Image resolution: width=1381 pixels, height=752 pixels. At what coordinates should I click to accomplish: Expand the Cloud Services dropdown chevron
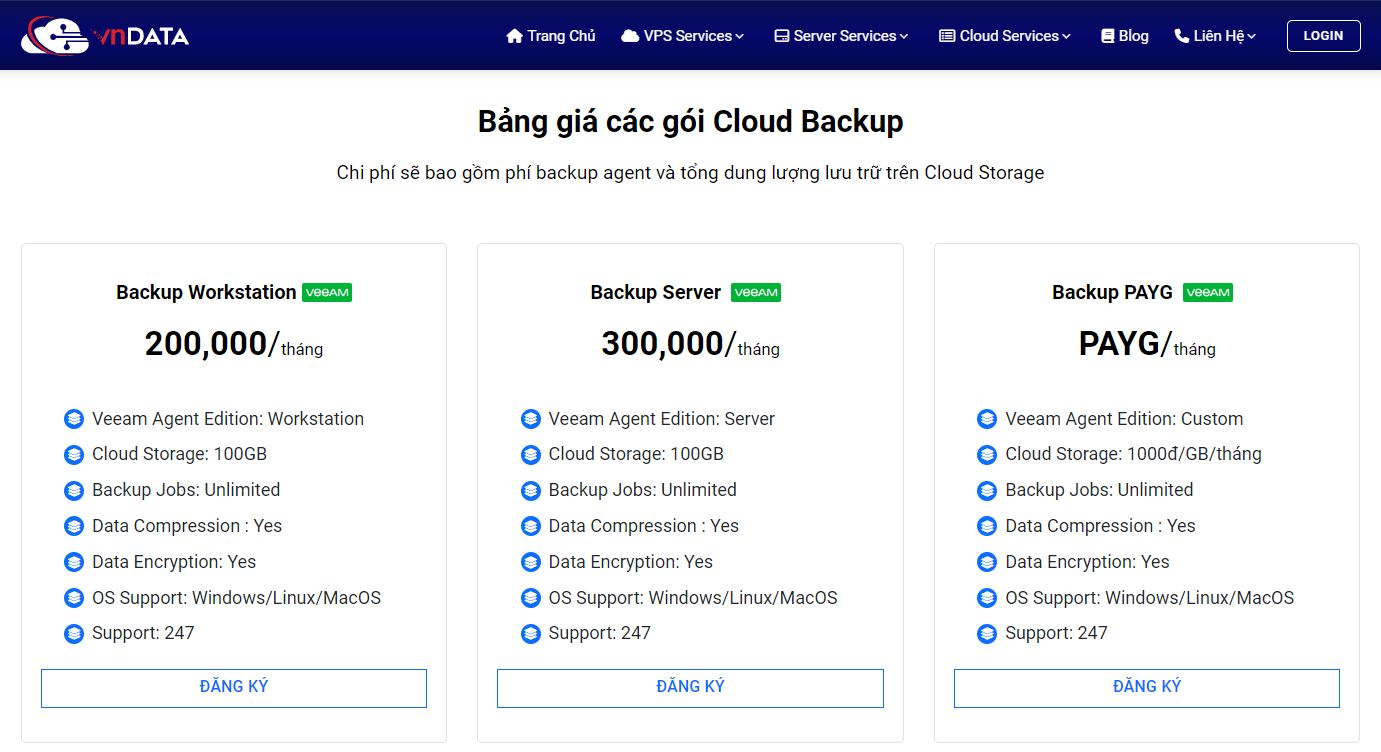pos(1066,37)
